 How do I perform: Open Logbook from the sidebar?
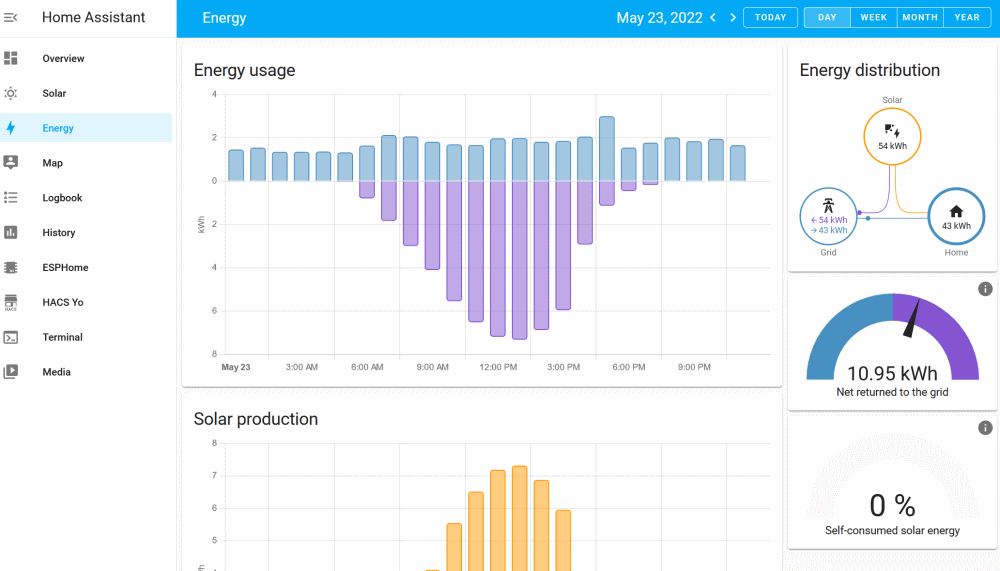(x=86, y=198)
